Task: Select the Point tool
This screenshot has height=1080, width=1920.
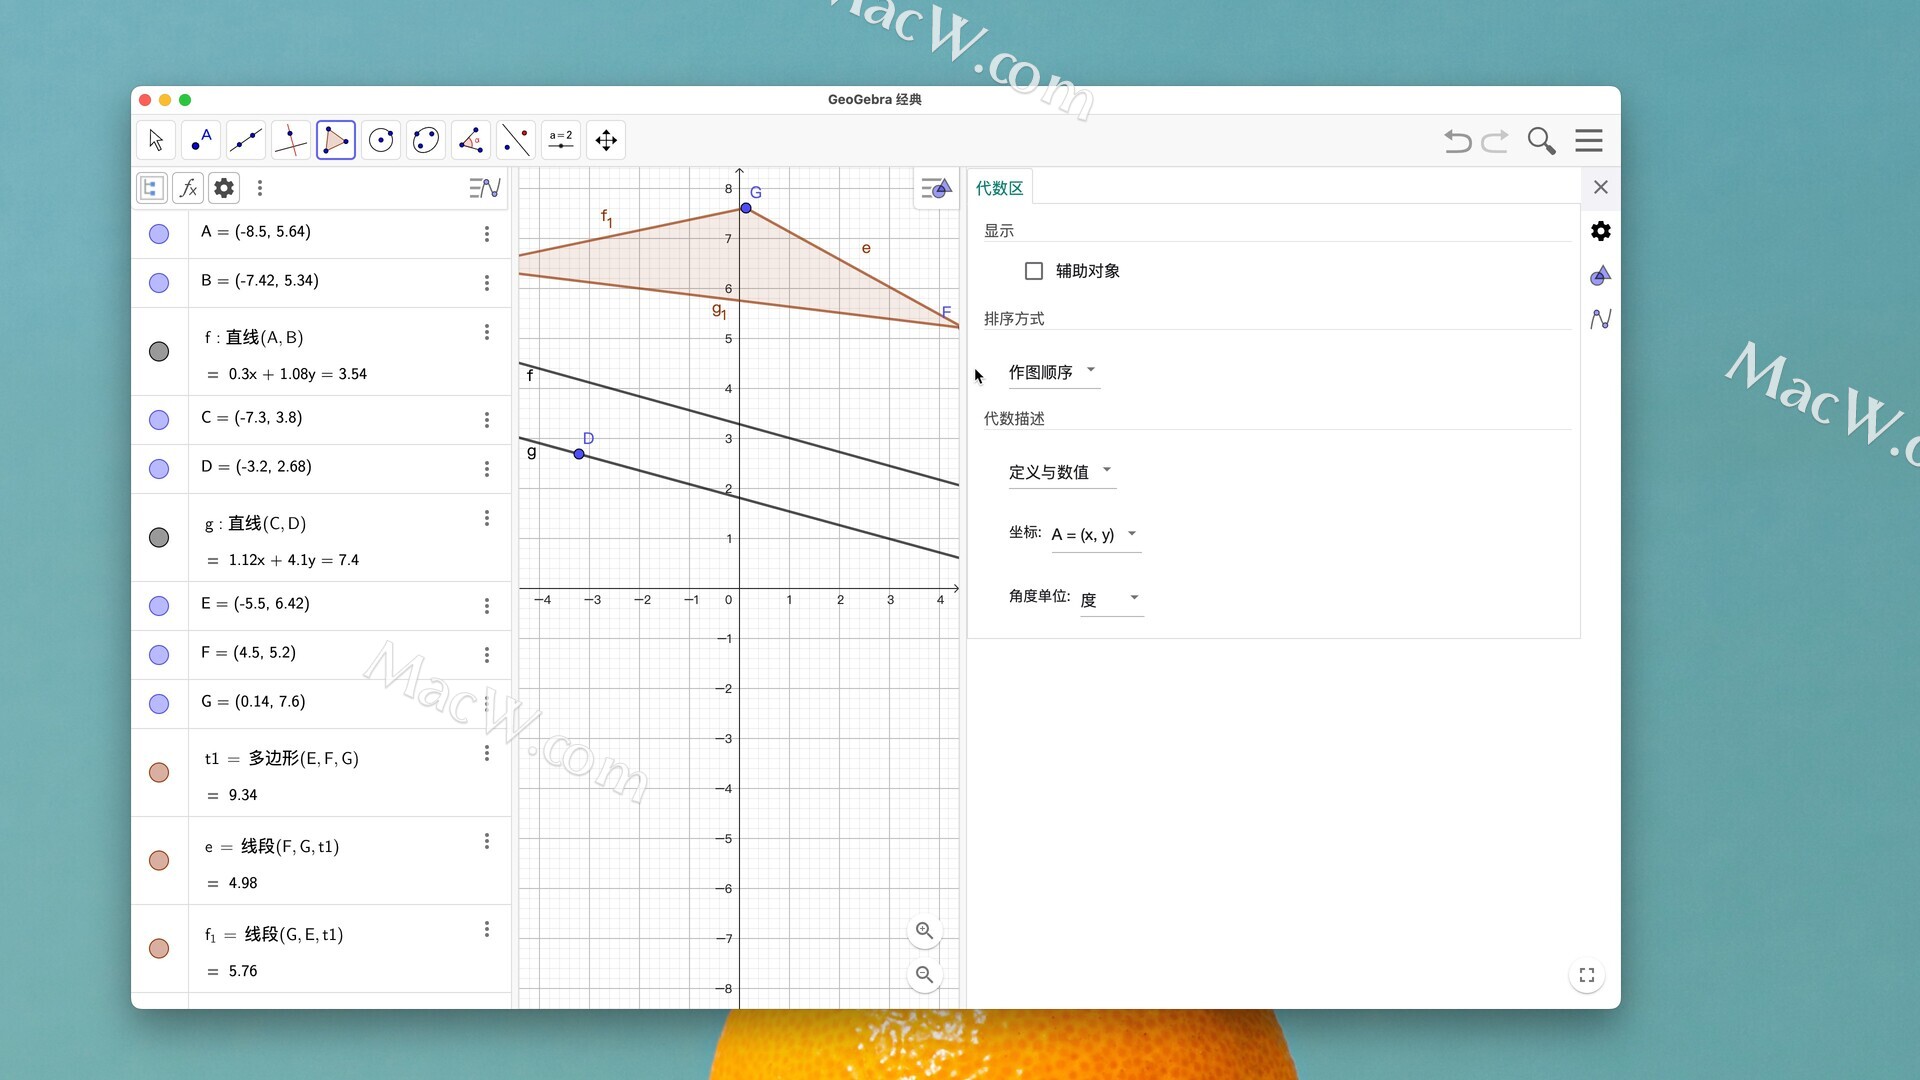Action: click(x=201, y=140)
